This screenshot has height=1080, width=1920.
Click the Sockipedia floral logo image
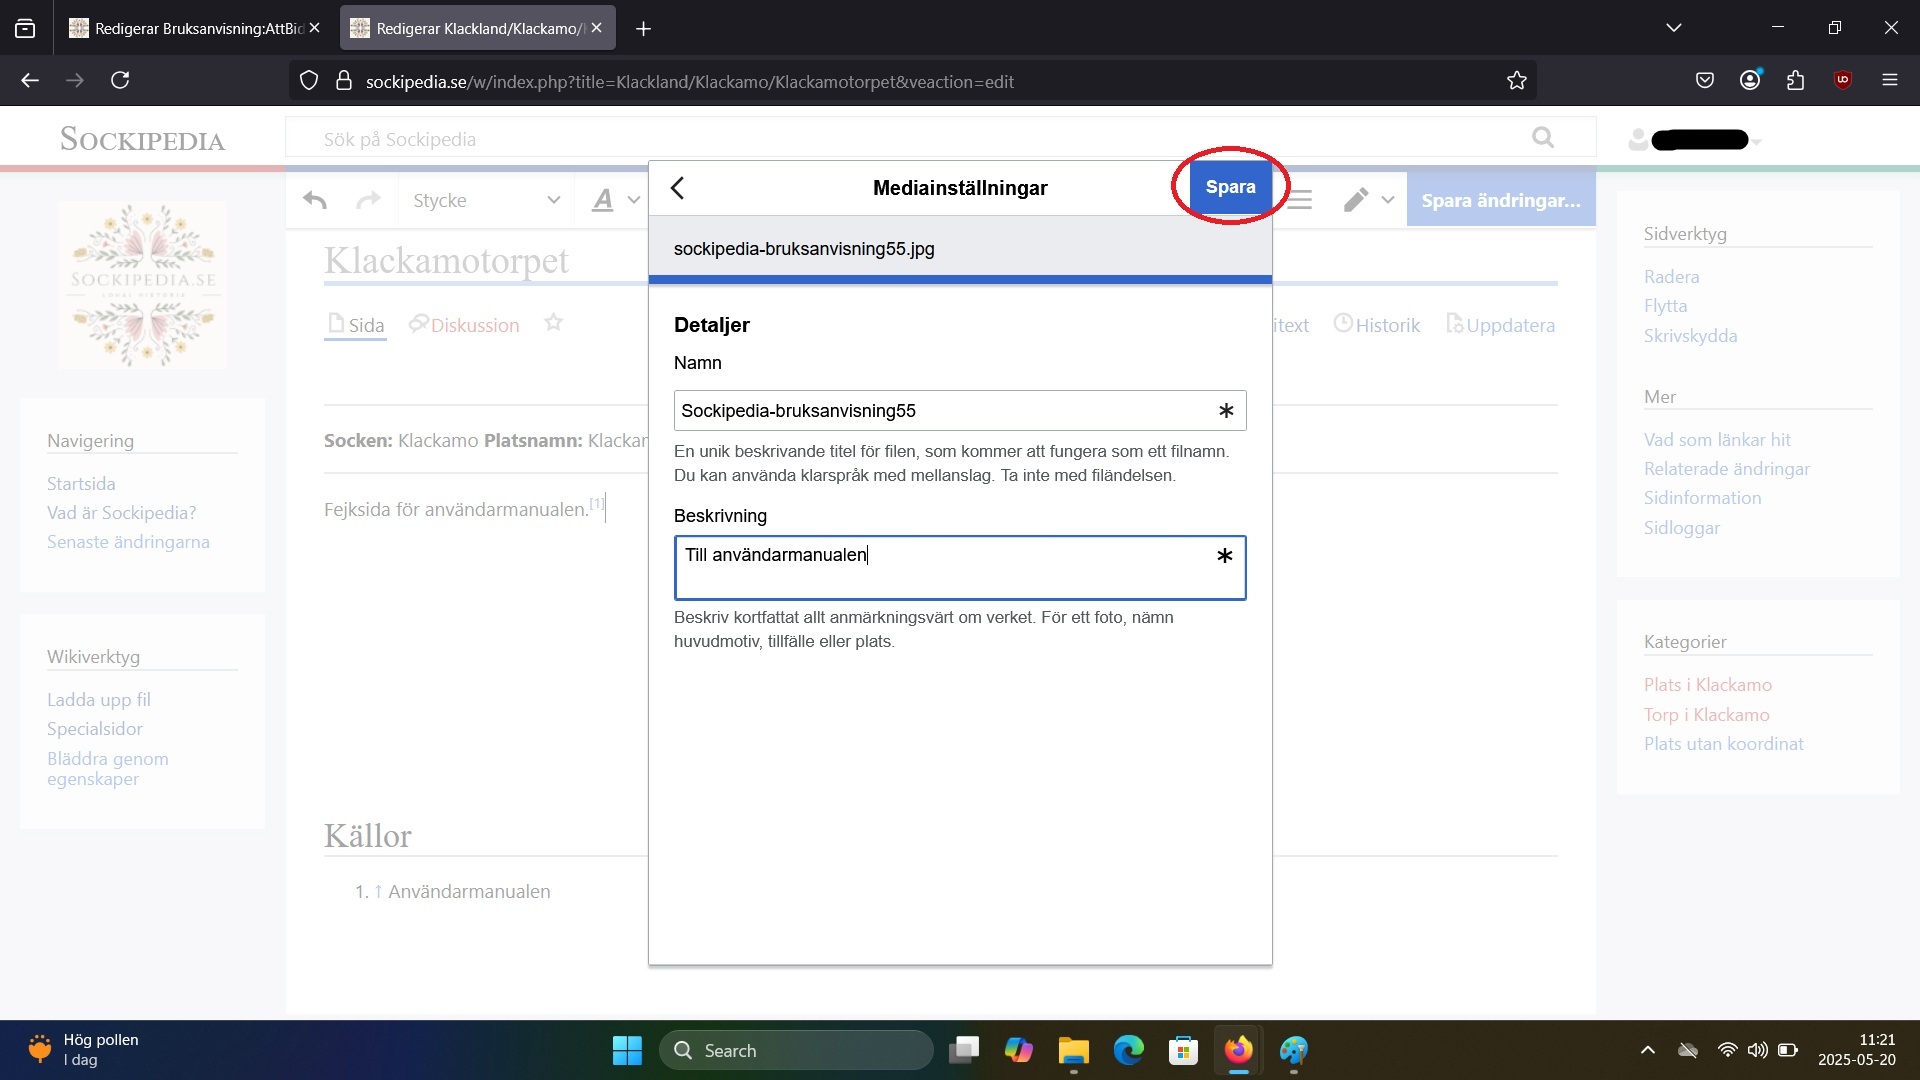coord(142,285)
